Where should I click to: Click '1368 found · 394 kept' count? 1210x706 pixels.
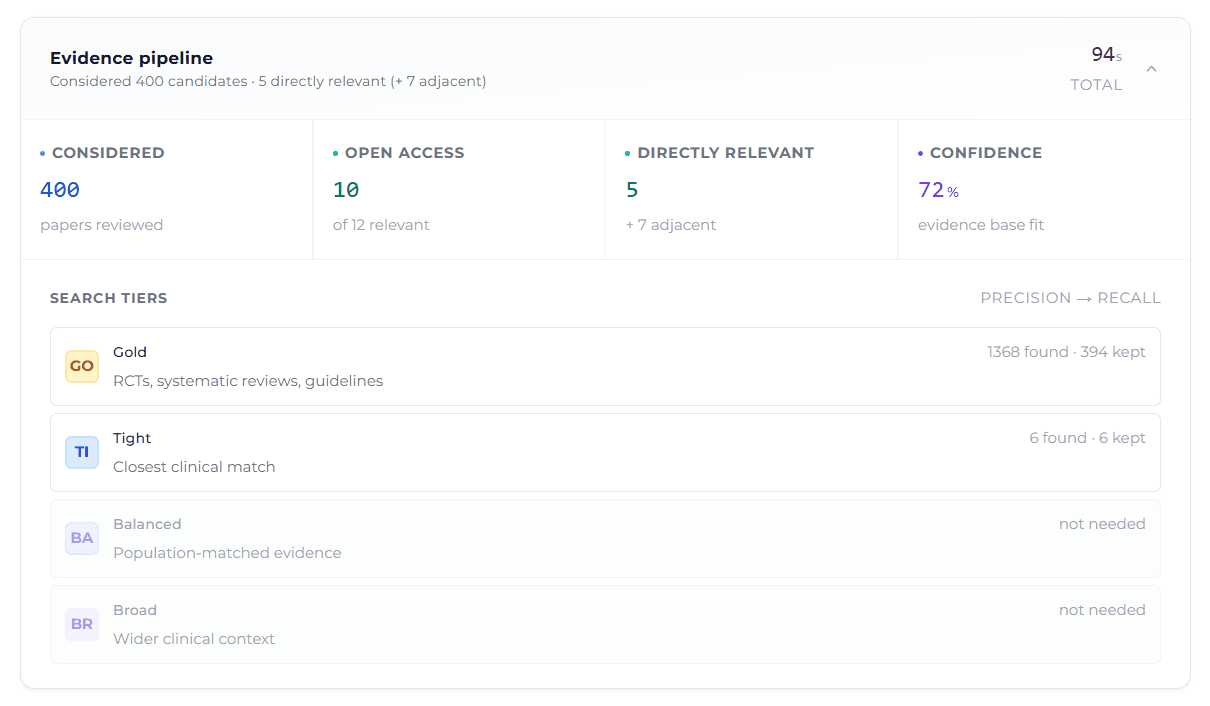1066,352
